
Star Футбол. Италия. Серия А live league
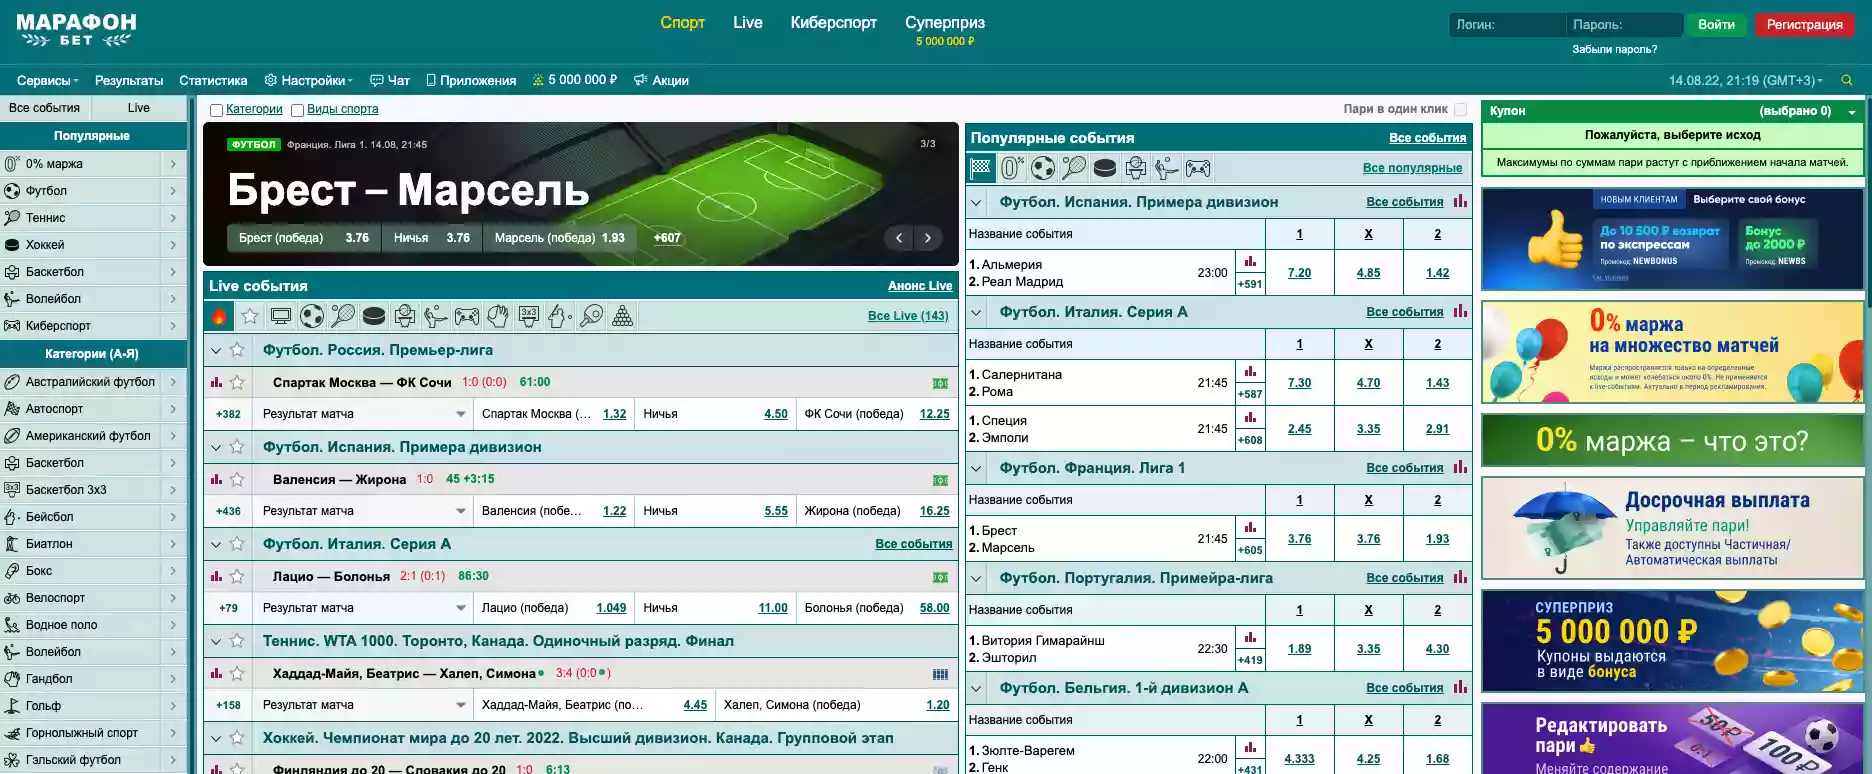(237, 544)
